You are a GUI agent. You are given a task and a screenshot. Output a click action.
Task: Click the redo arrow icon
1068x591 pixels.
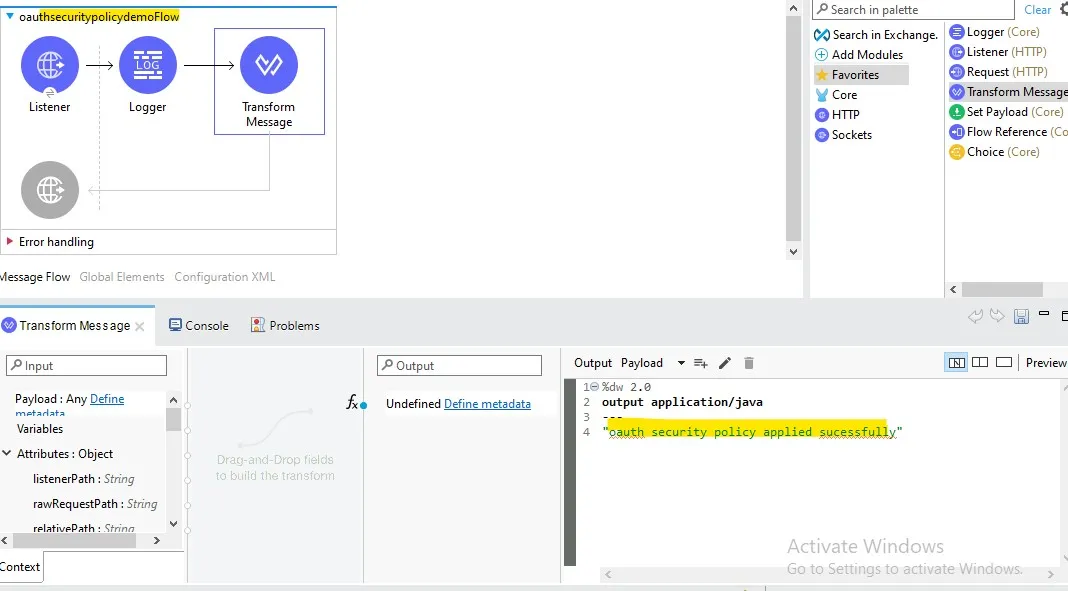(x=997, y=316)
